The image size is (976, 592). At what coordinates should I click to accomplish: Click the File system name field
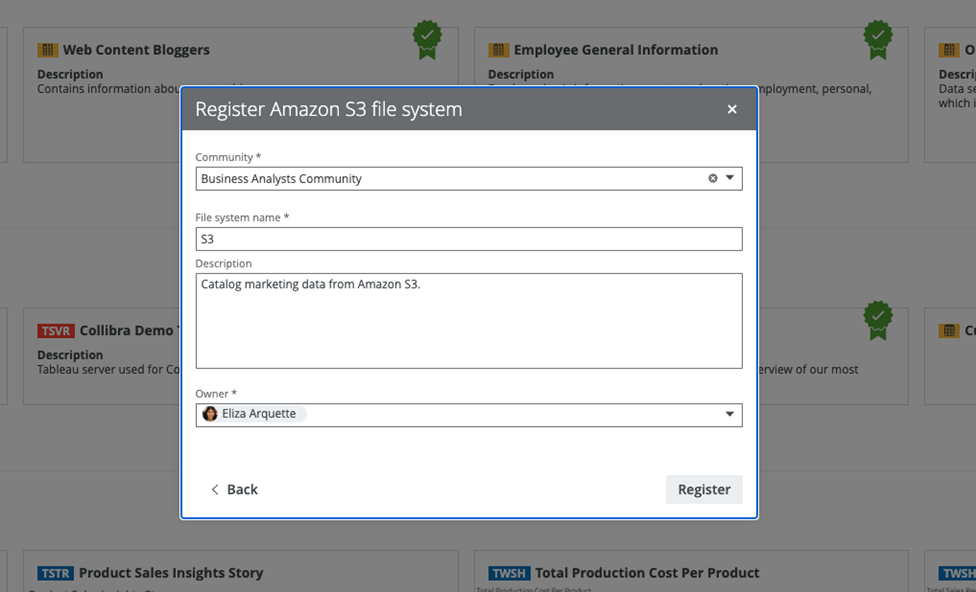pyautogui.click(x=468, y=239)
